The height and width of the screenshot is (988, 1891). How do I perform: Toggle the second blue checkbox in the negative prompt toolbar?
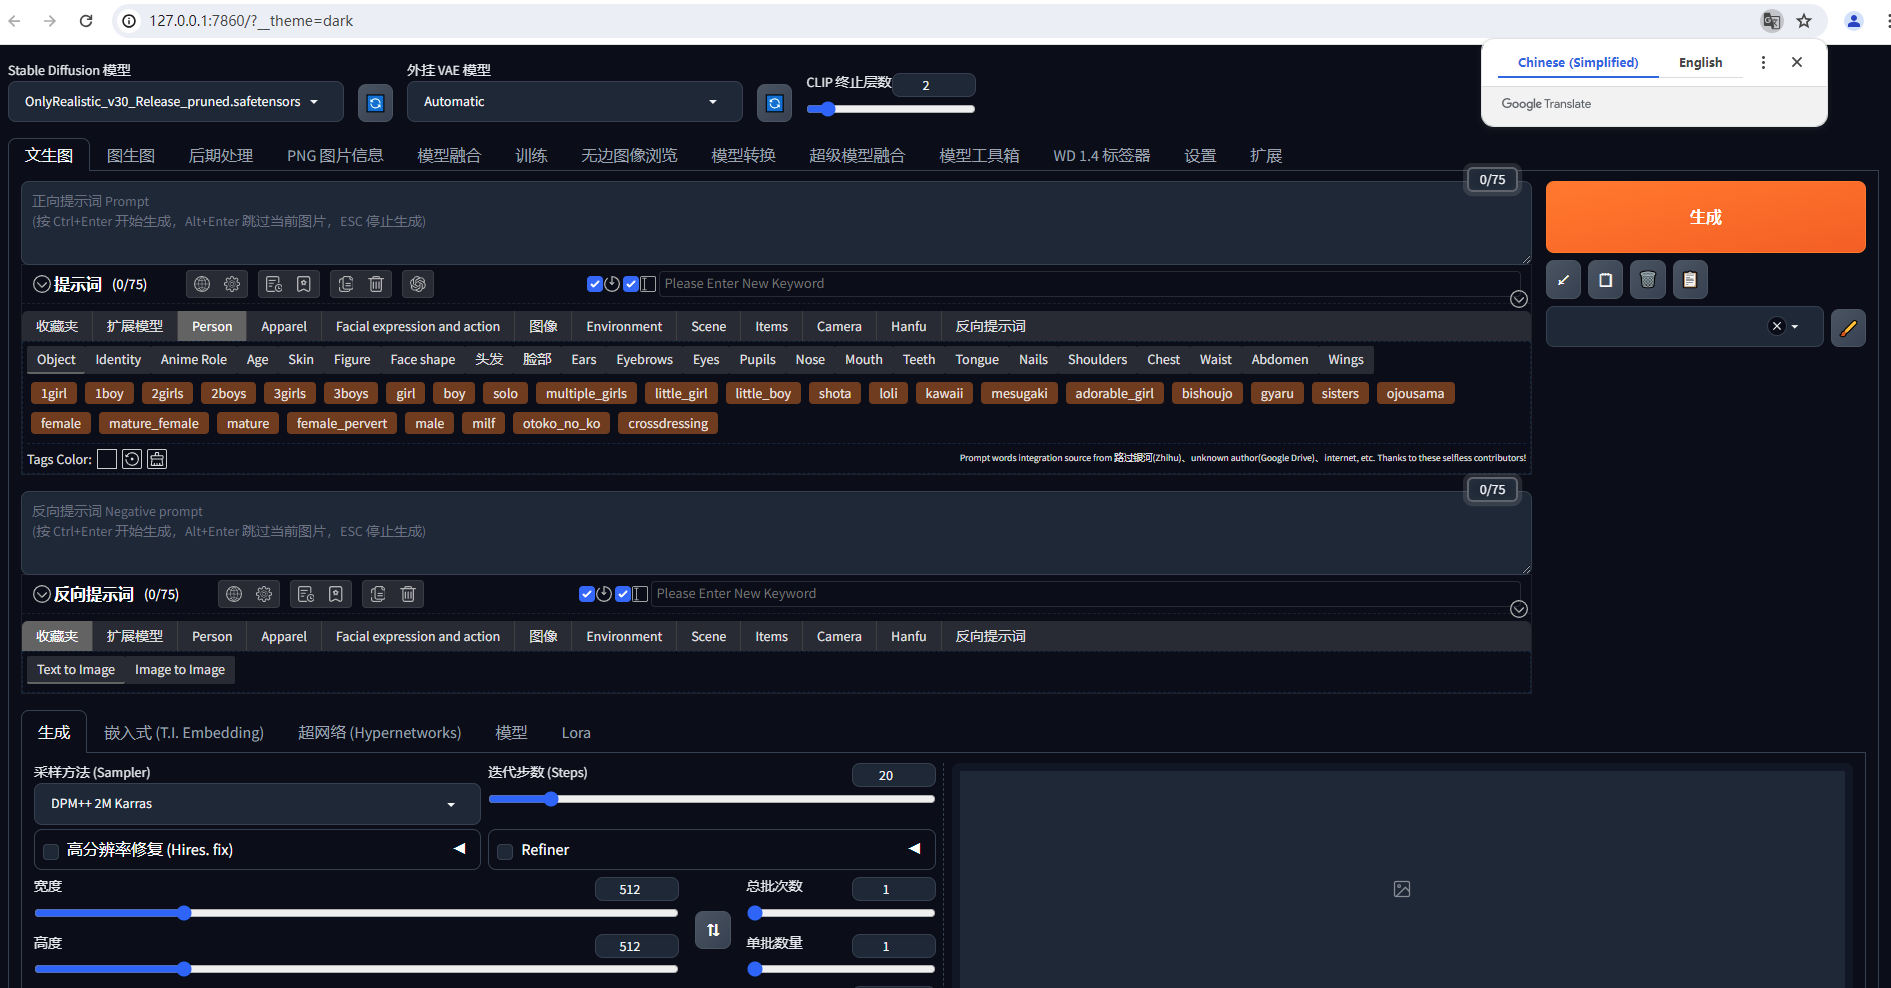coord(622,594)
